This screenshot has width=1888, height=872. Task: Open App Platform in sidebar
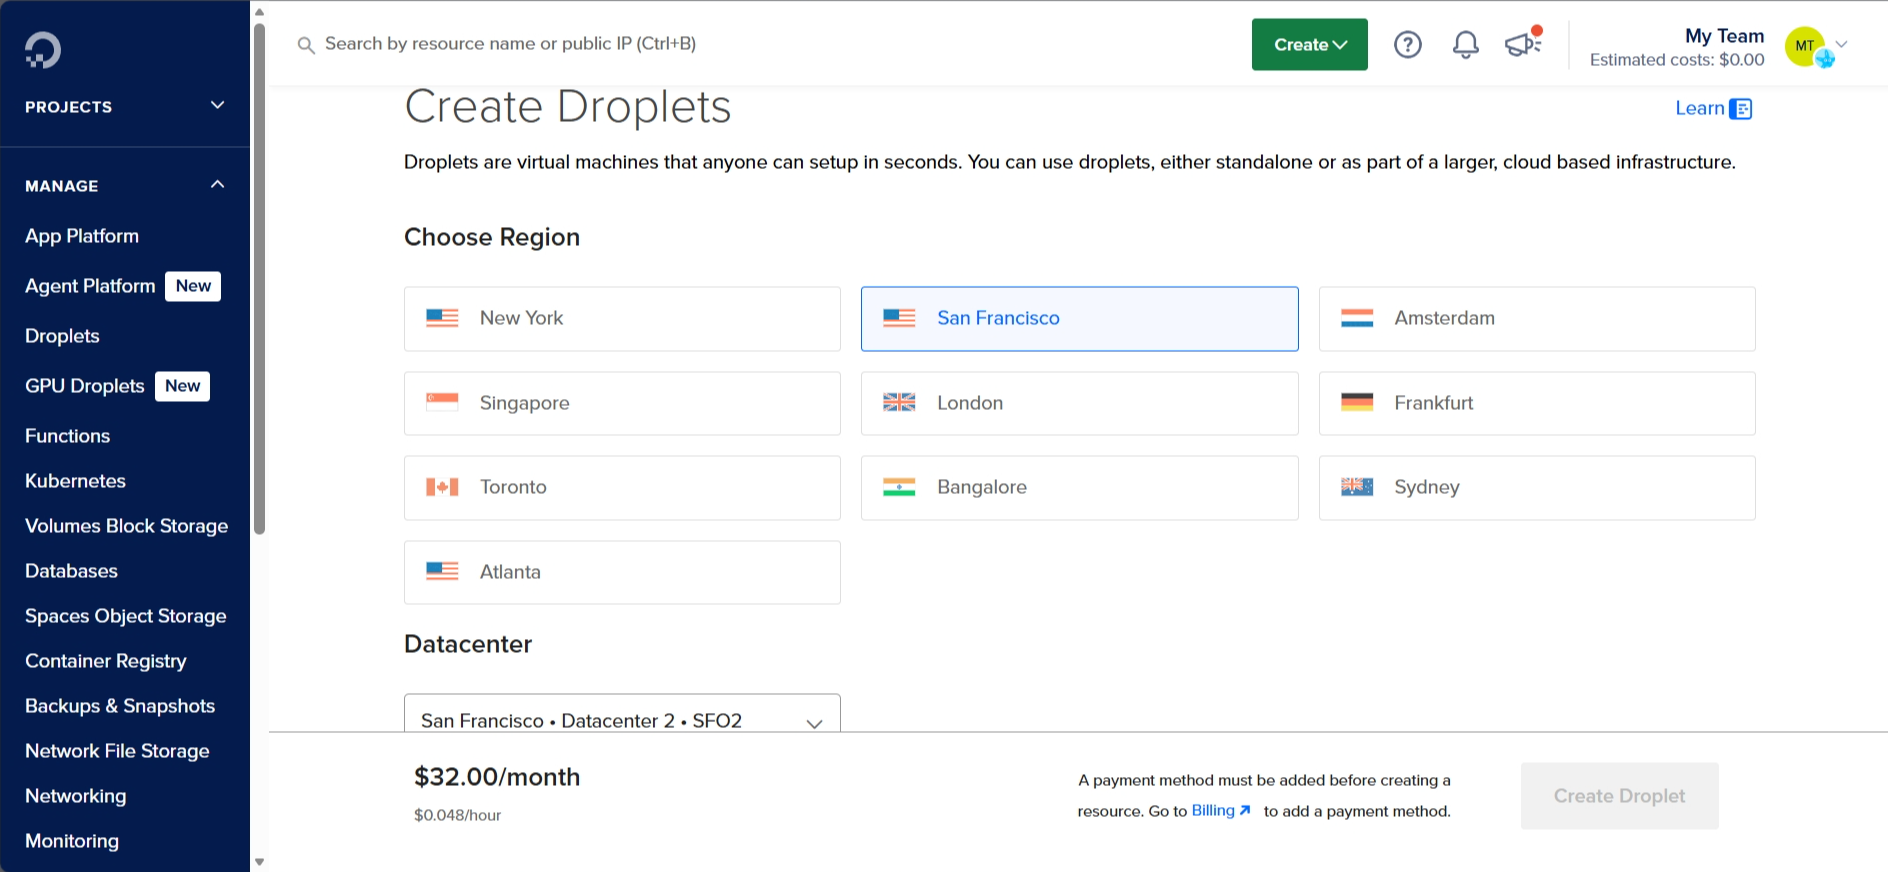click(82, 236)
